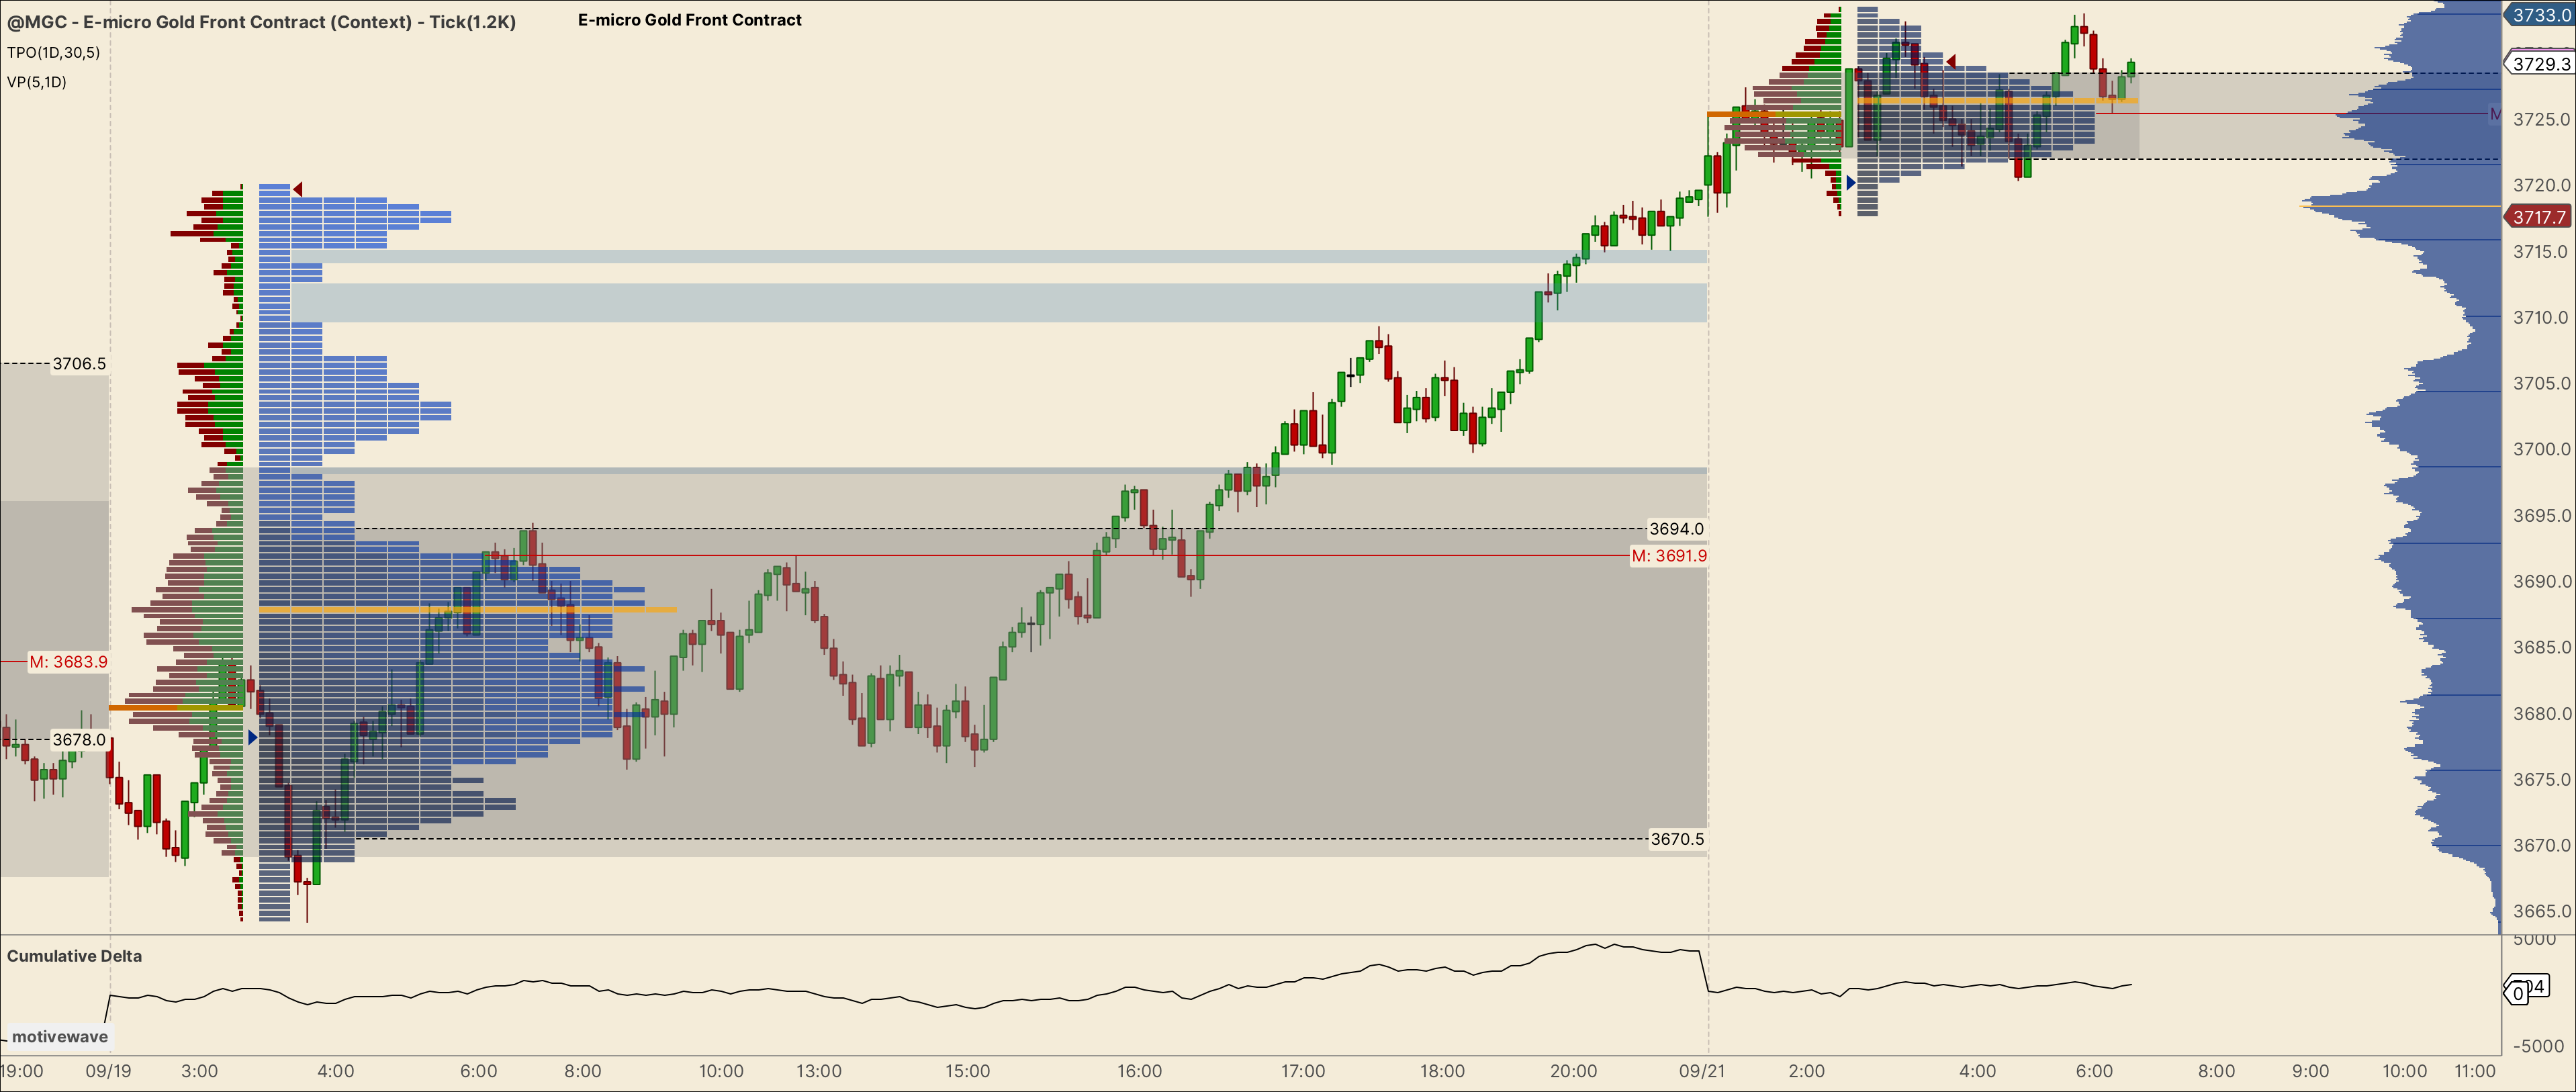
Task: Click the @MGC E-micro Gold chart title
Action: pyautogui.click(x=261, y=22)
